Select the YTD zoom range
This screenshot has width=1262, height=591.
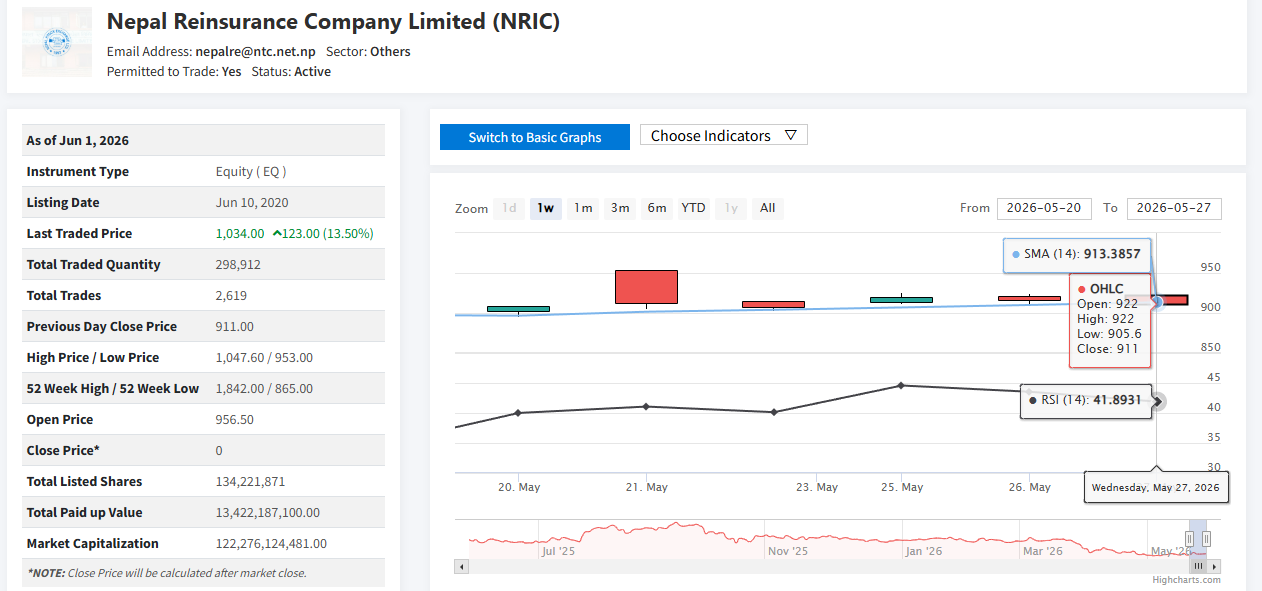[x=693, y=208]
